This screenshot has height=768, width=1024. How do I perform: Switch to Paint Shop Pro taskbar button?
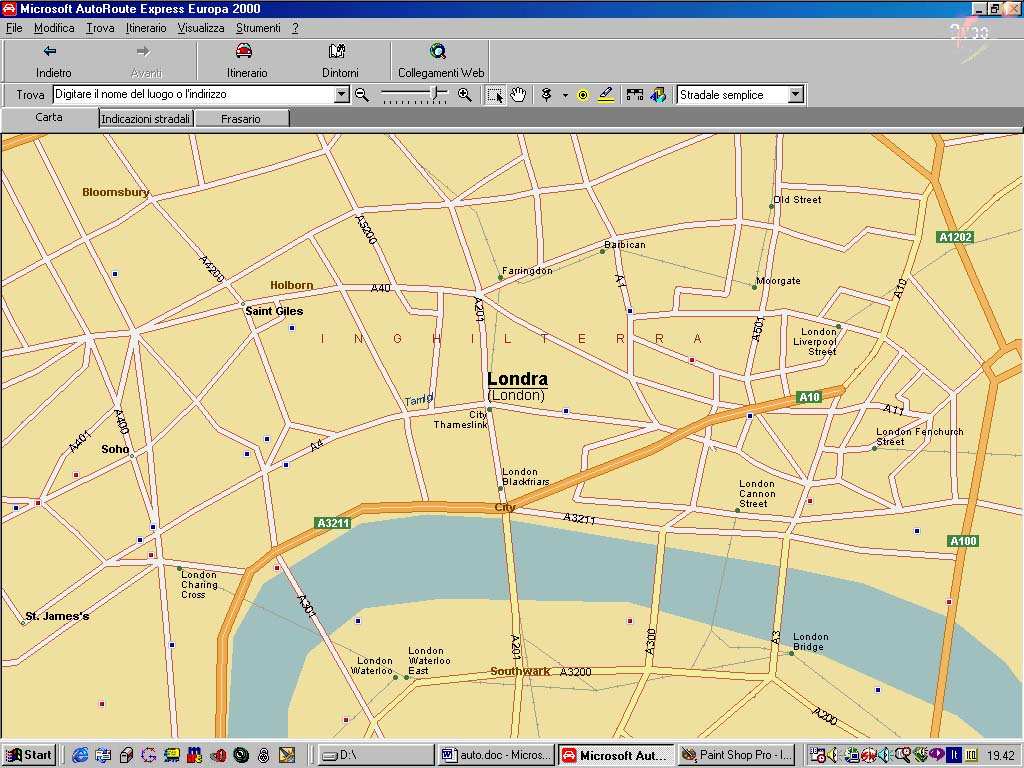(738, 756)
